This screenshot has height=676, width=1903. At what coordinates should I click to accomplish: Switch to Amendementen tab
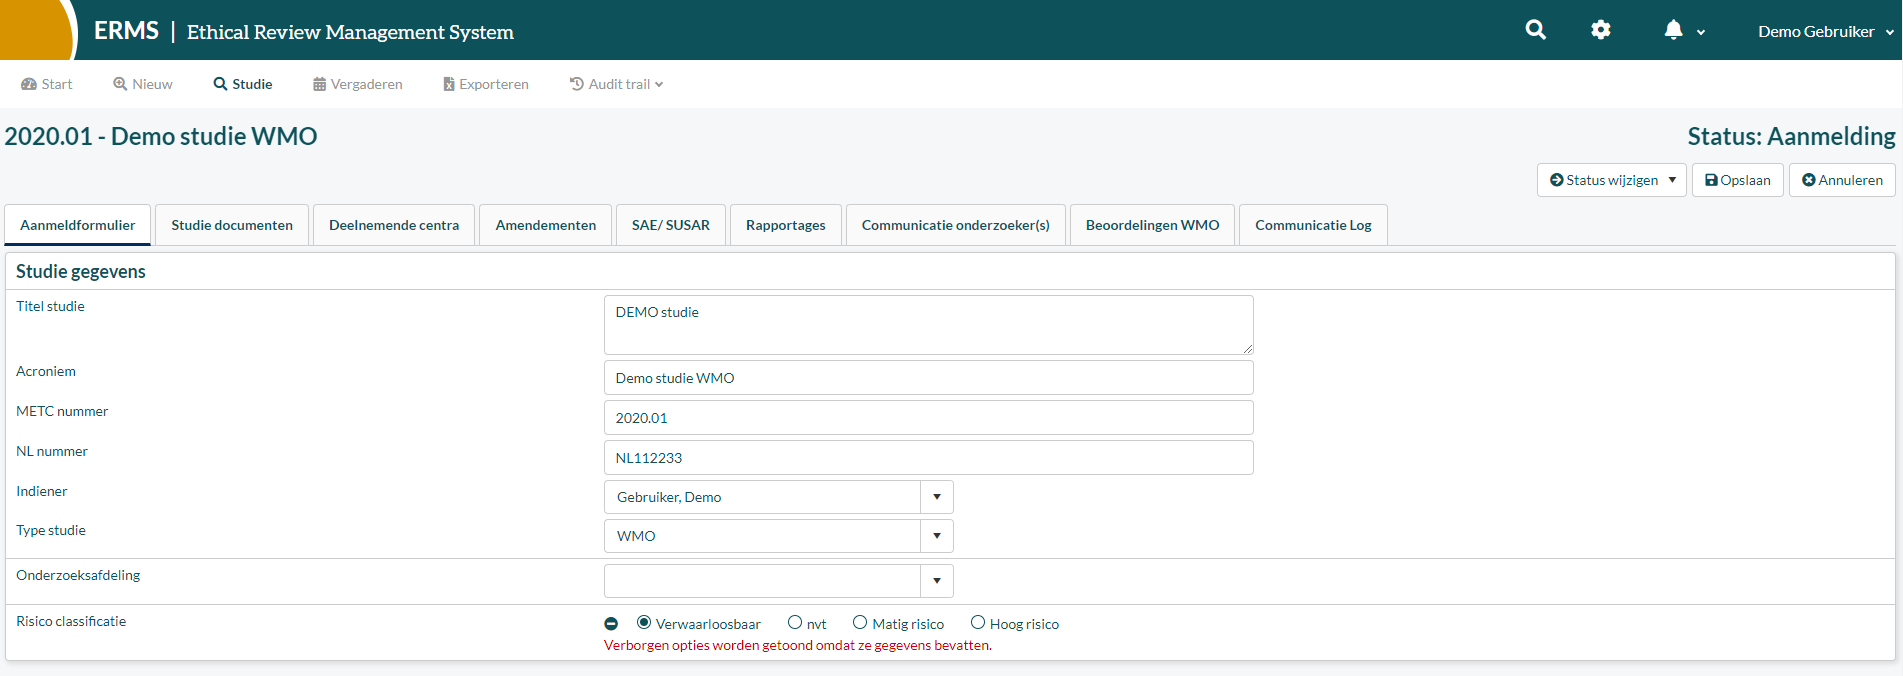pos(546,225)
